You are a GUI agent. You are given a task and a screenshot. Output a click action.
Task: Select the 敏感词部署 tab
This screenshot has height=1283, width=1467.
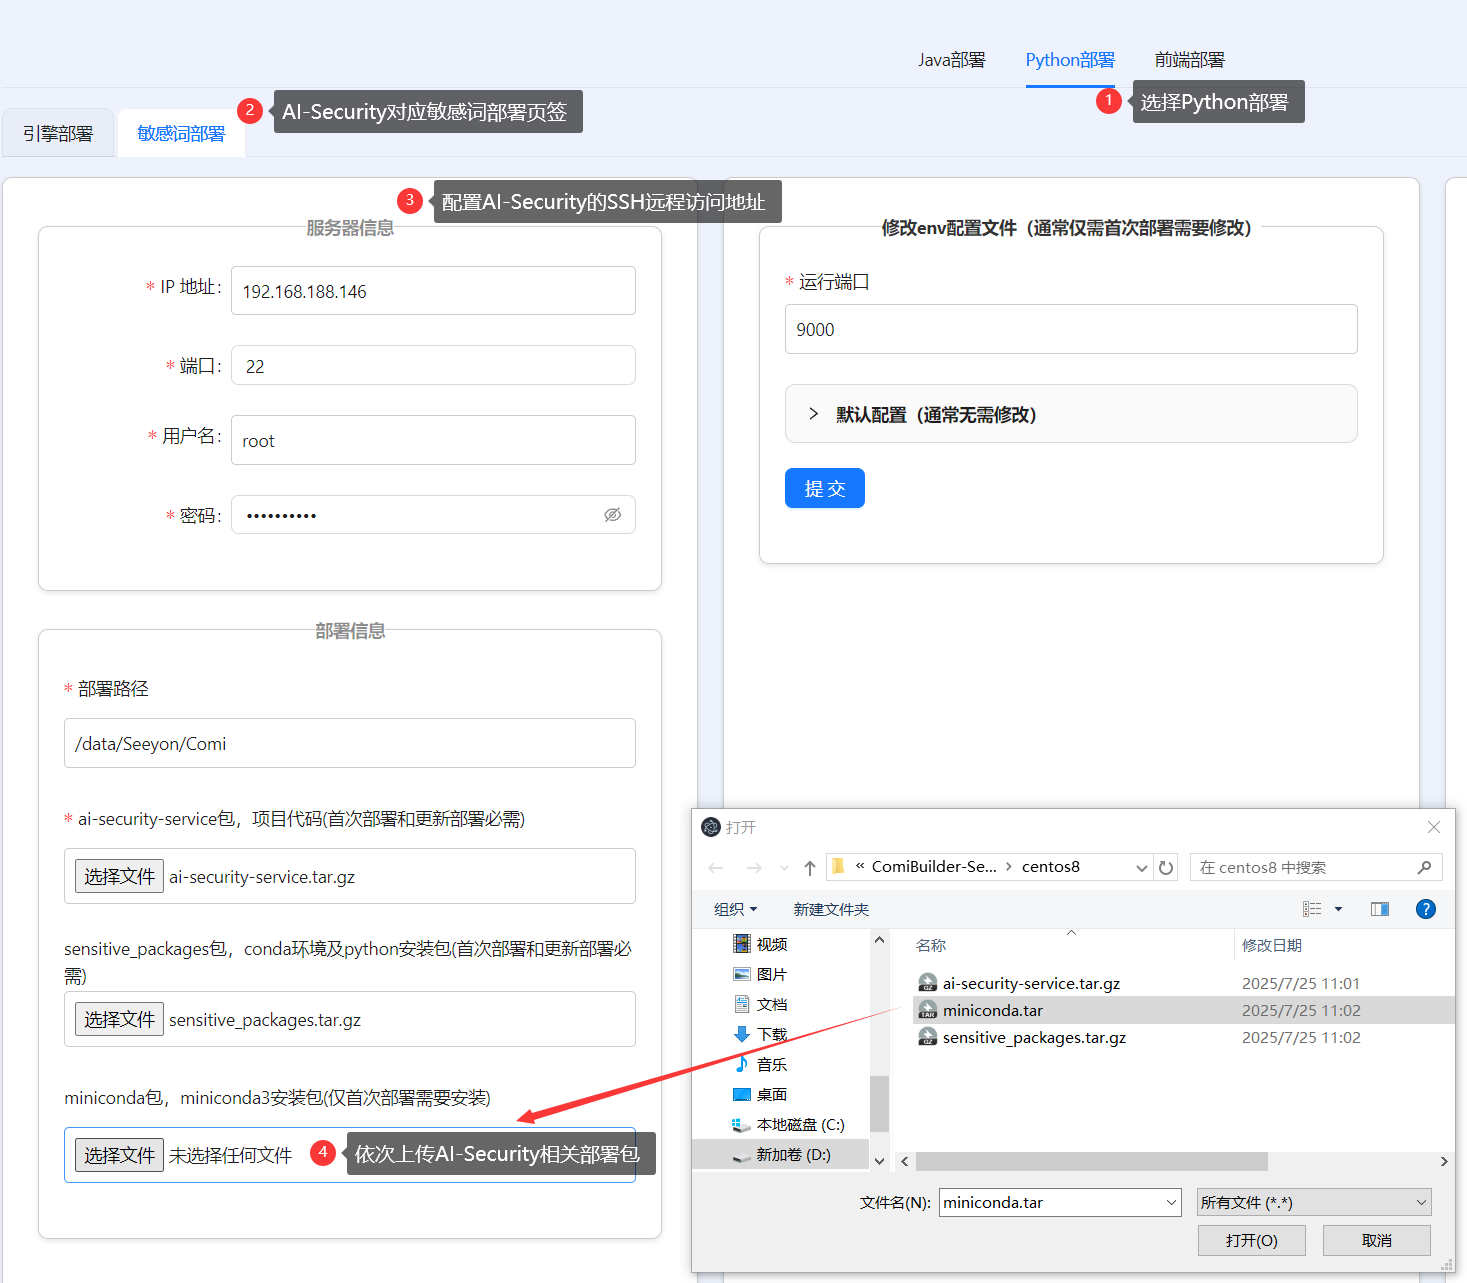tap(181, 133)
